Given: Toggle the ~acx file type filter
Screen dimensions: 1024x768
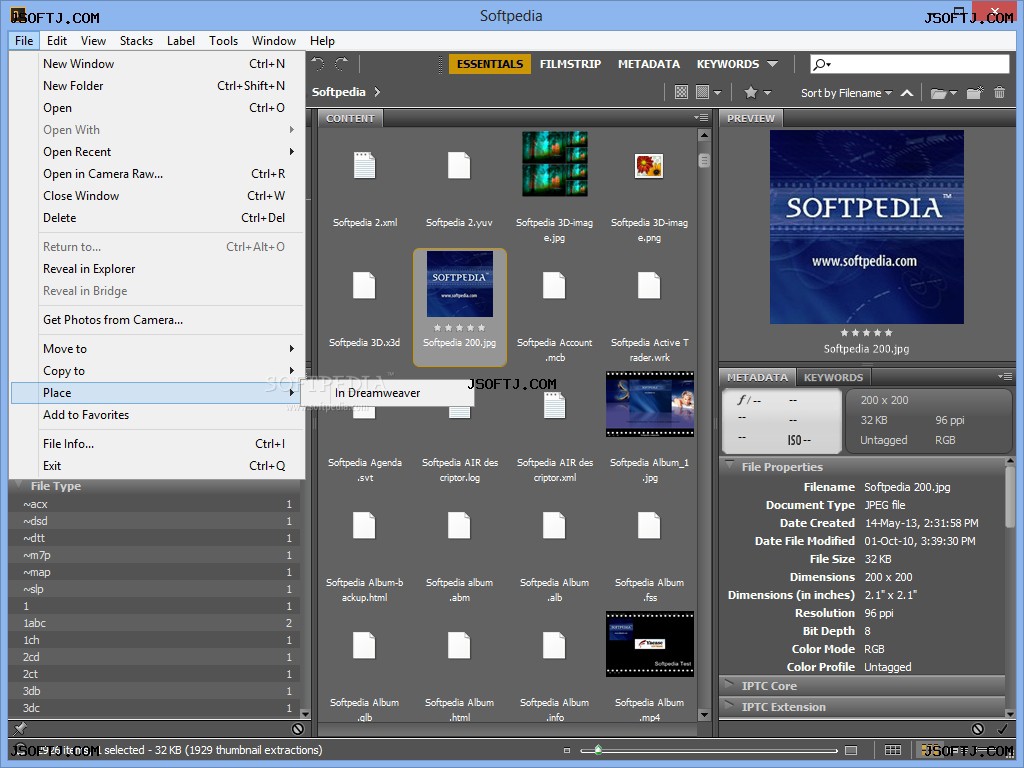Looking at the screenshot, I should tap(155, 504).
